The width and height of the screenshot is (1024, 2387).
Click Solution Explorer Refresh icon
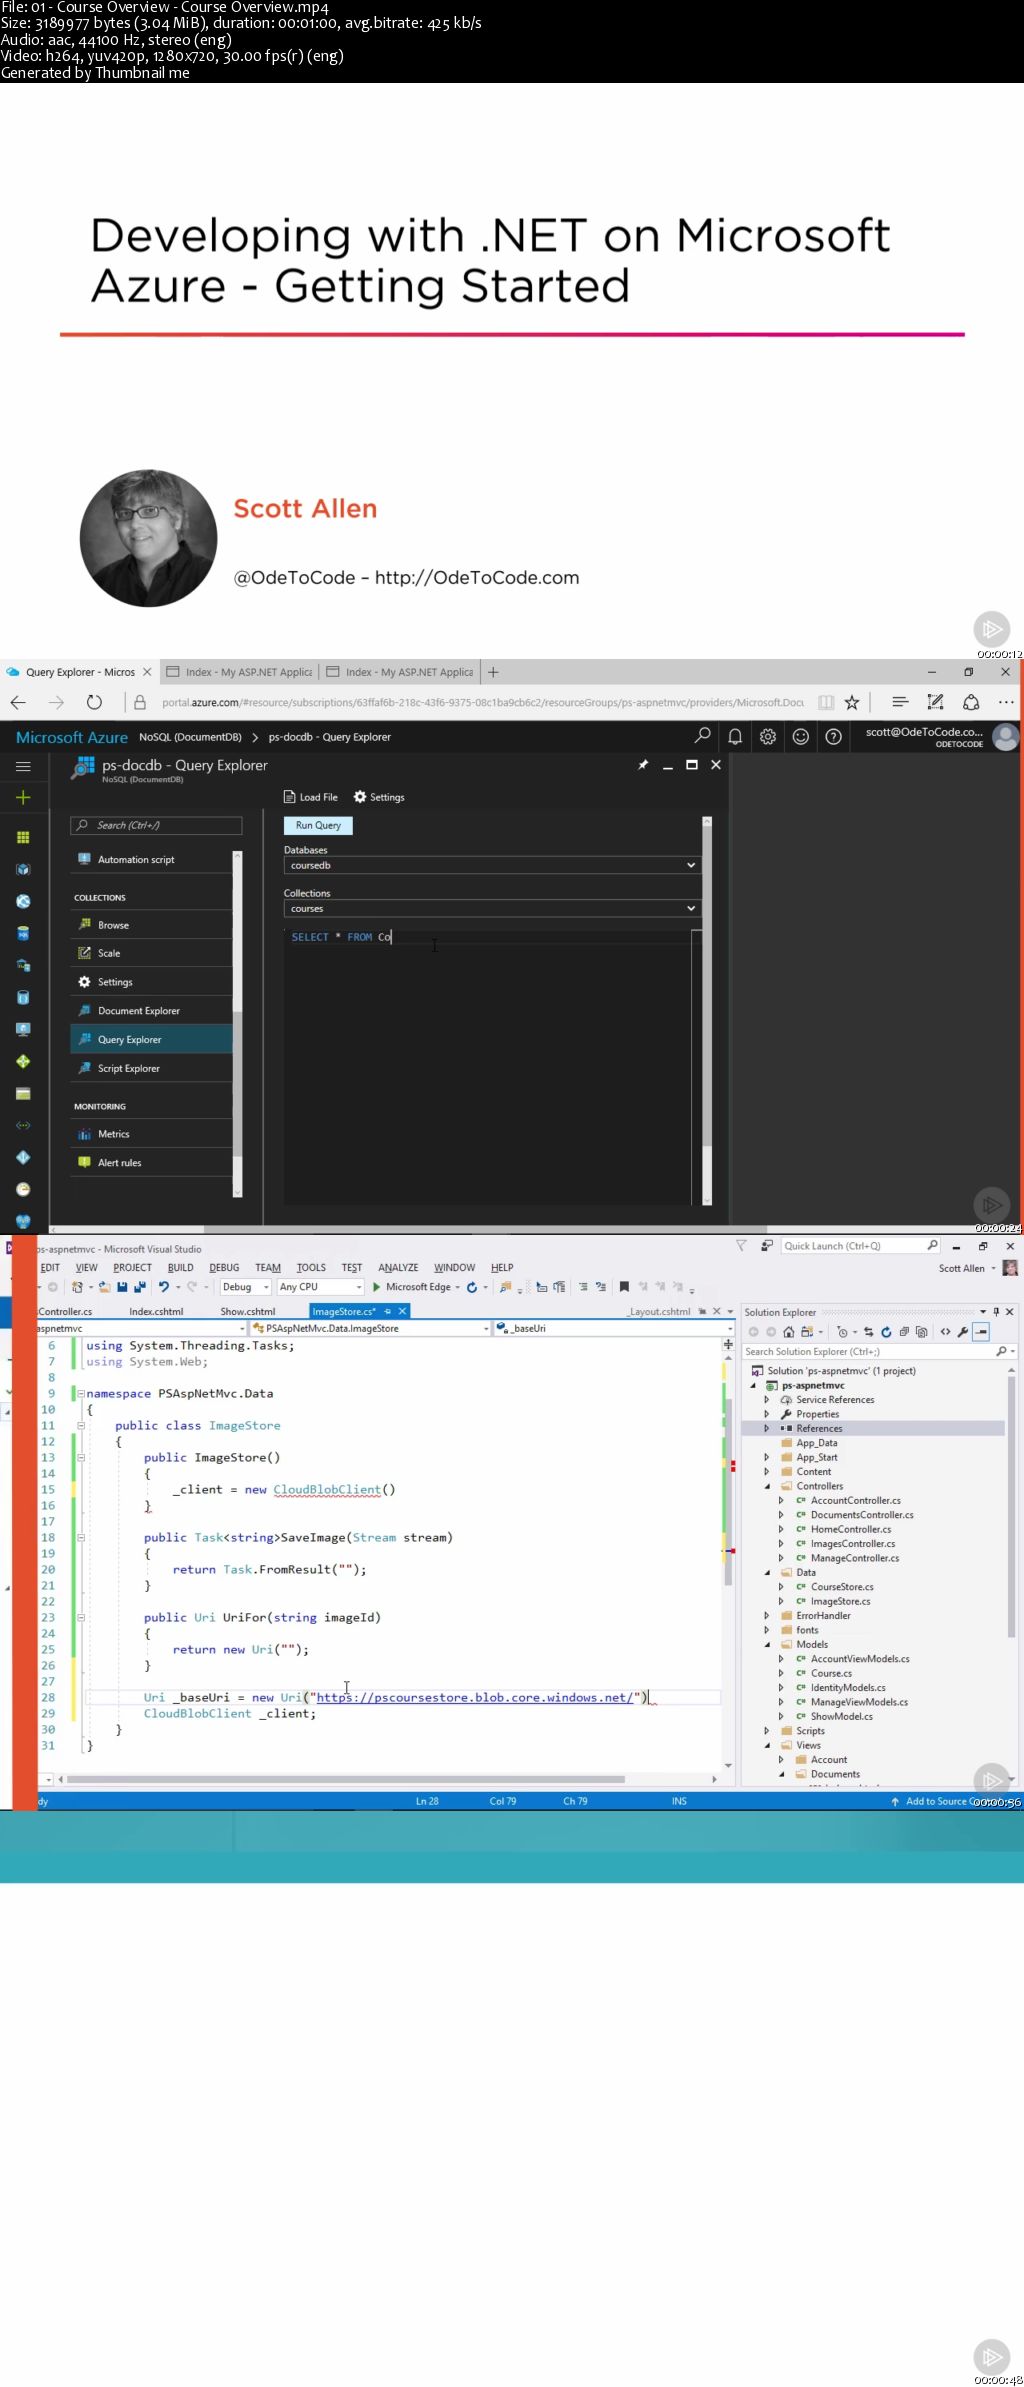(886, 1331)
